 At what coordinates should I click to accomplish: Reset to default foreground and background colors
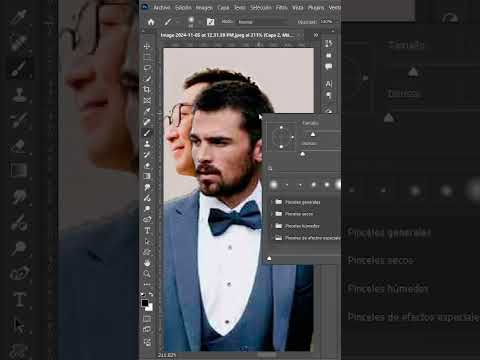click(x=143, y=294)
